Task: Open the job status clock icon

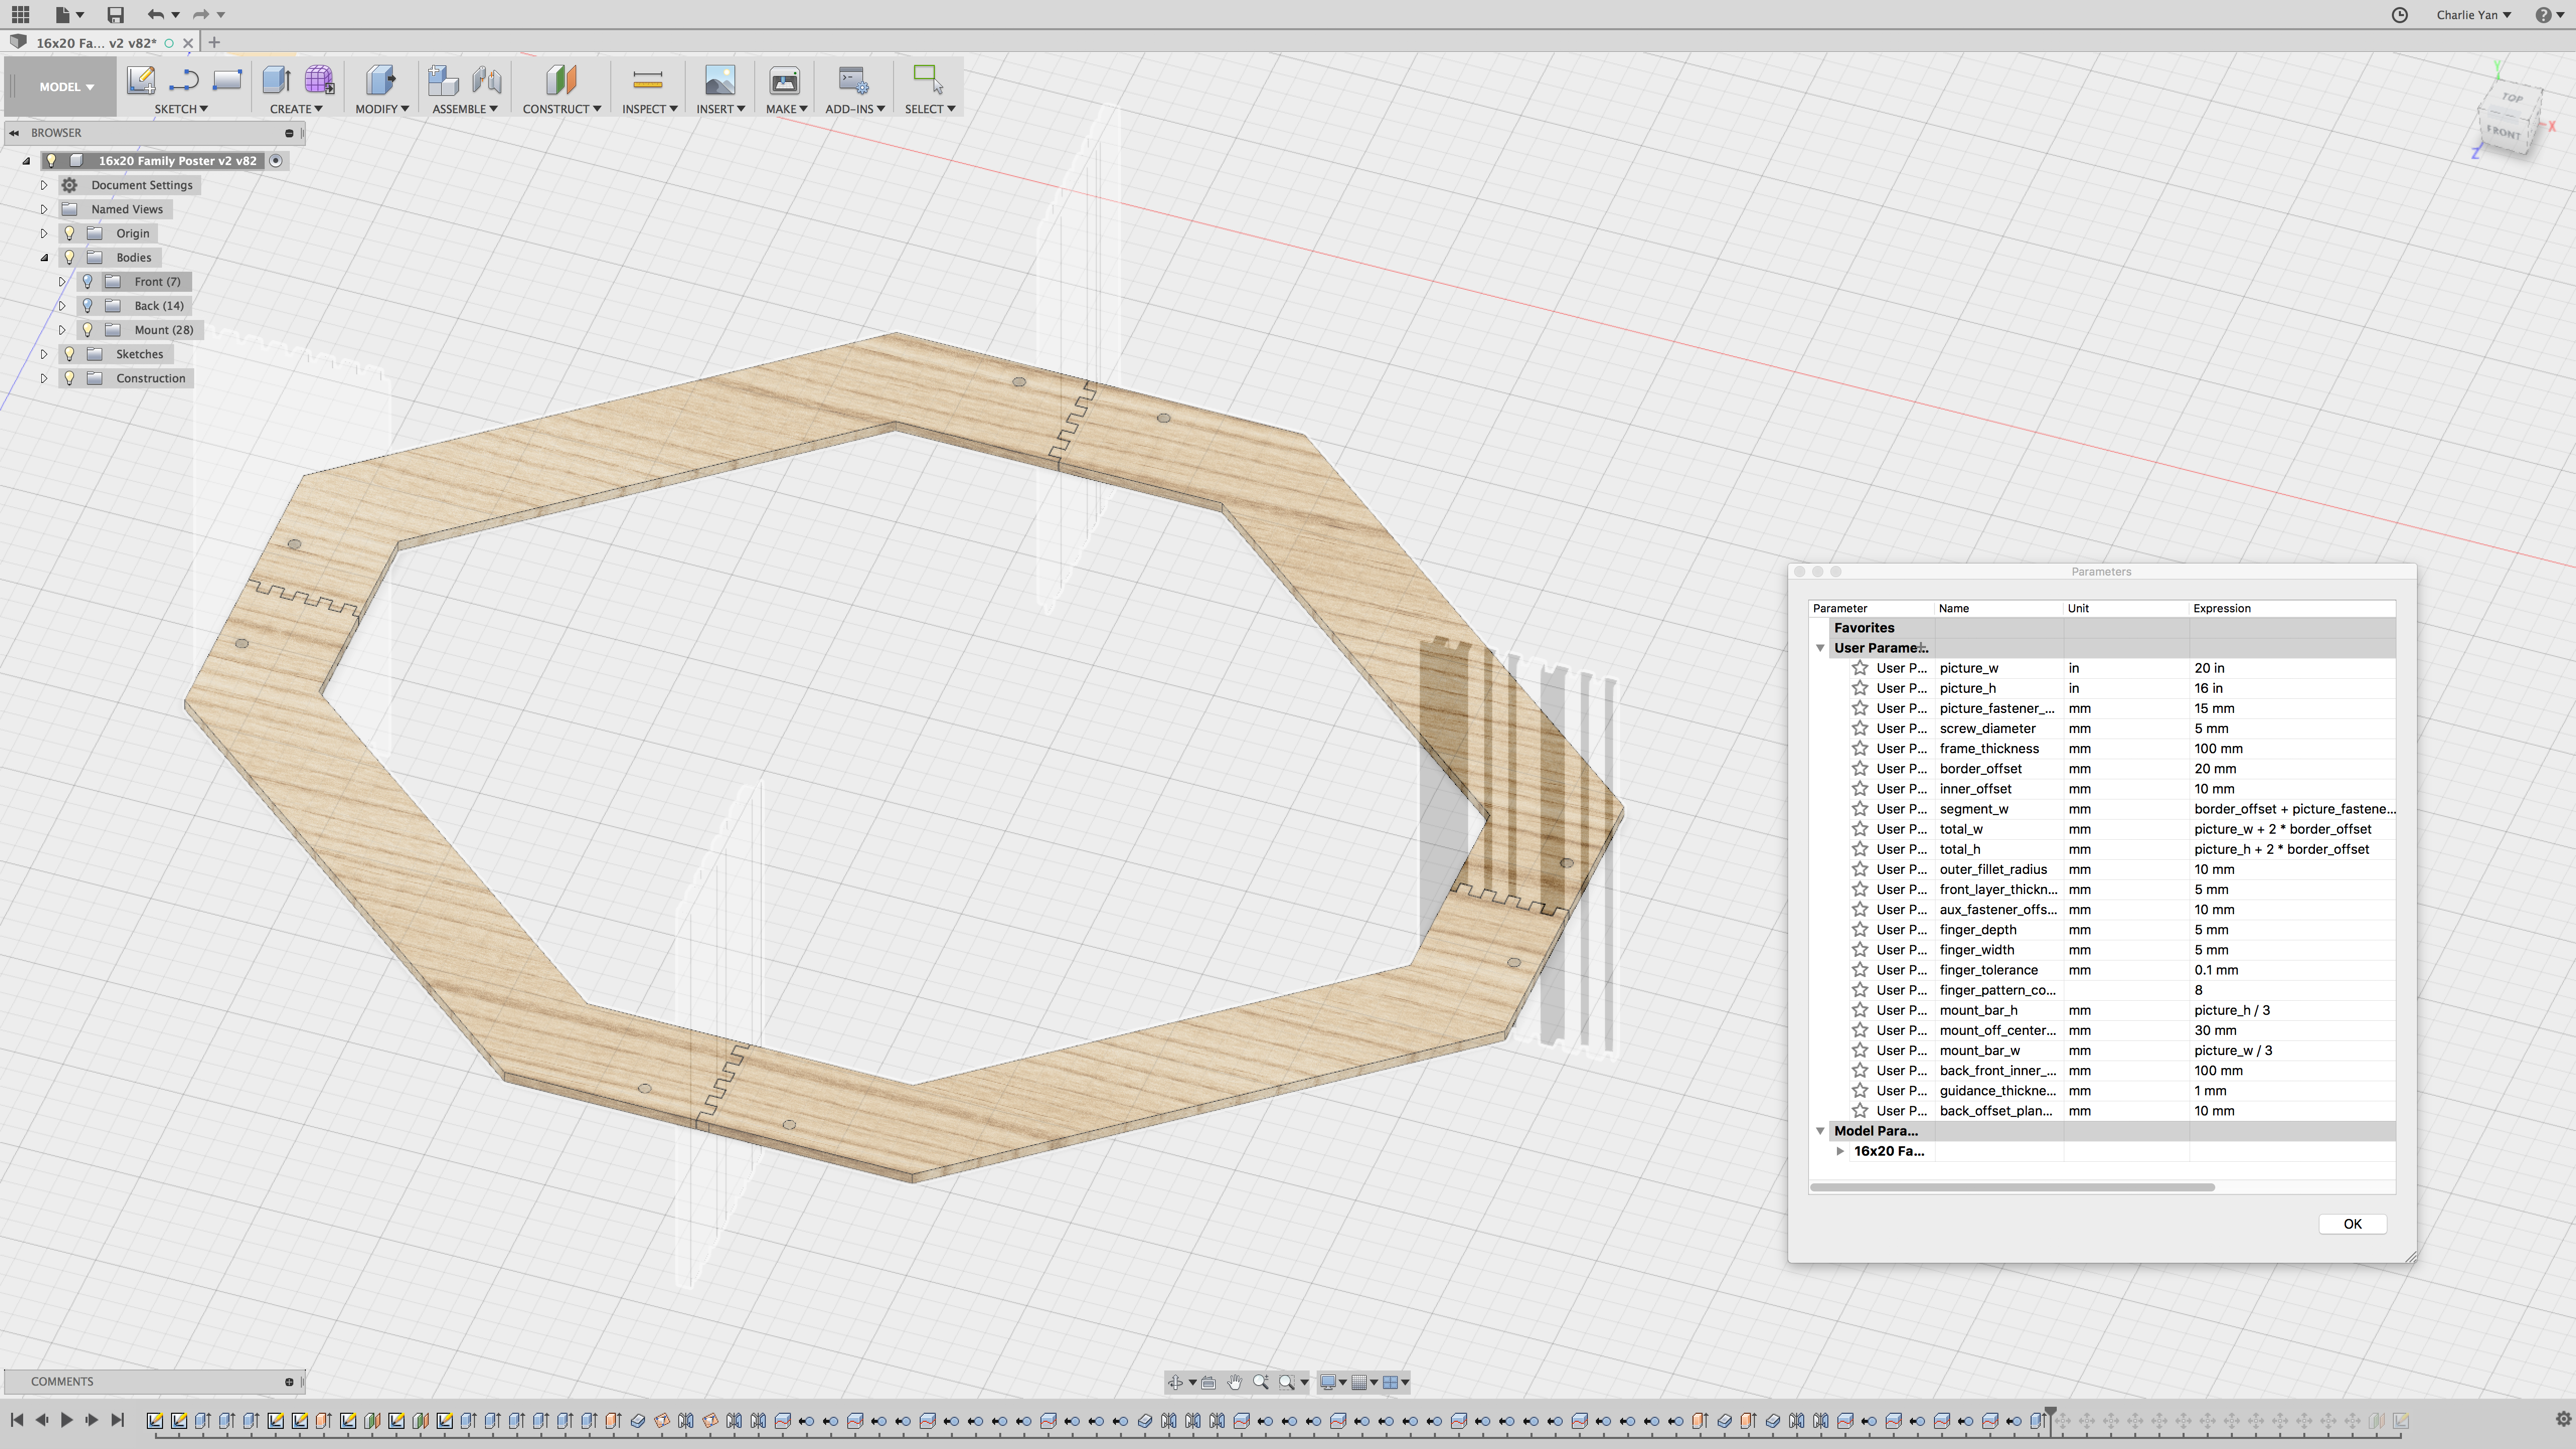Action: coord(2399,14)
